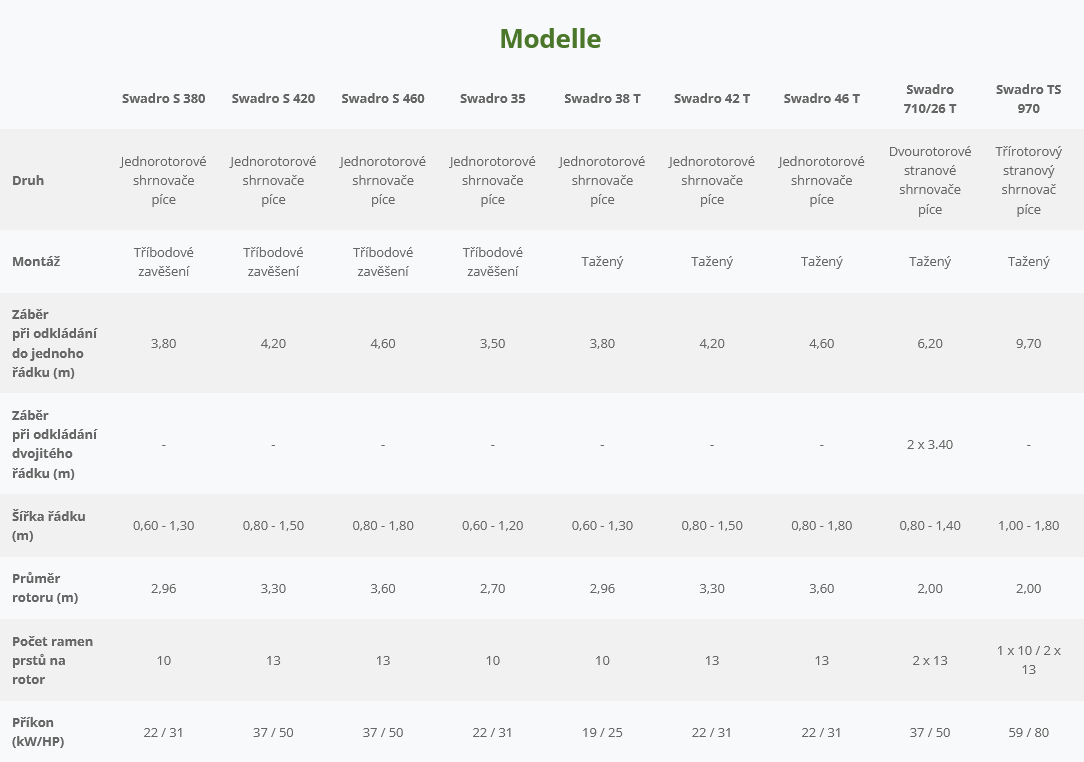Click the Šířka řádku (m) row label

point(48,526)
